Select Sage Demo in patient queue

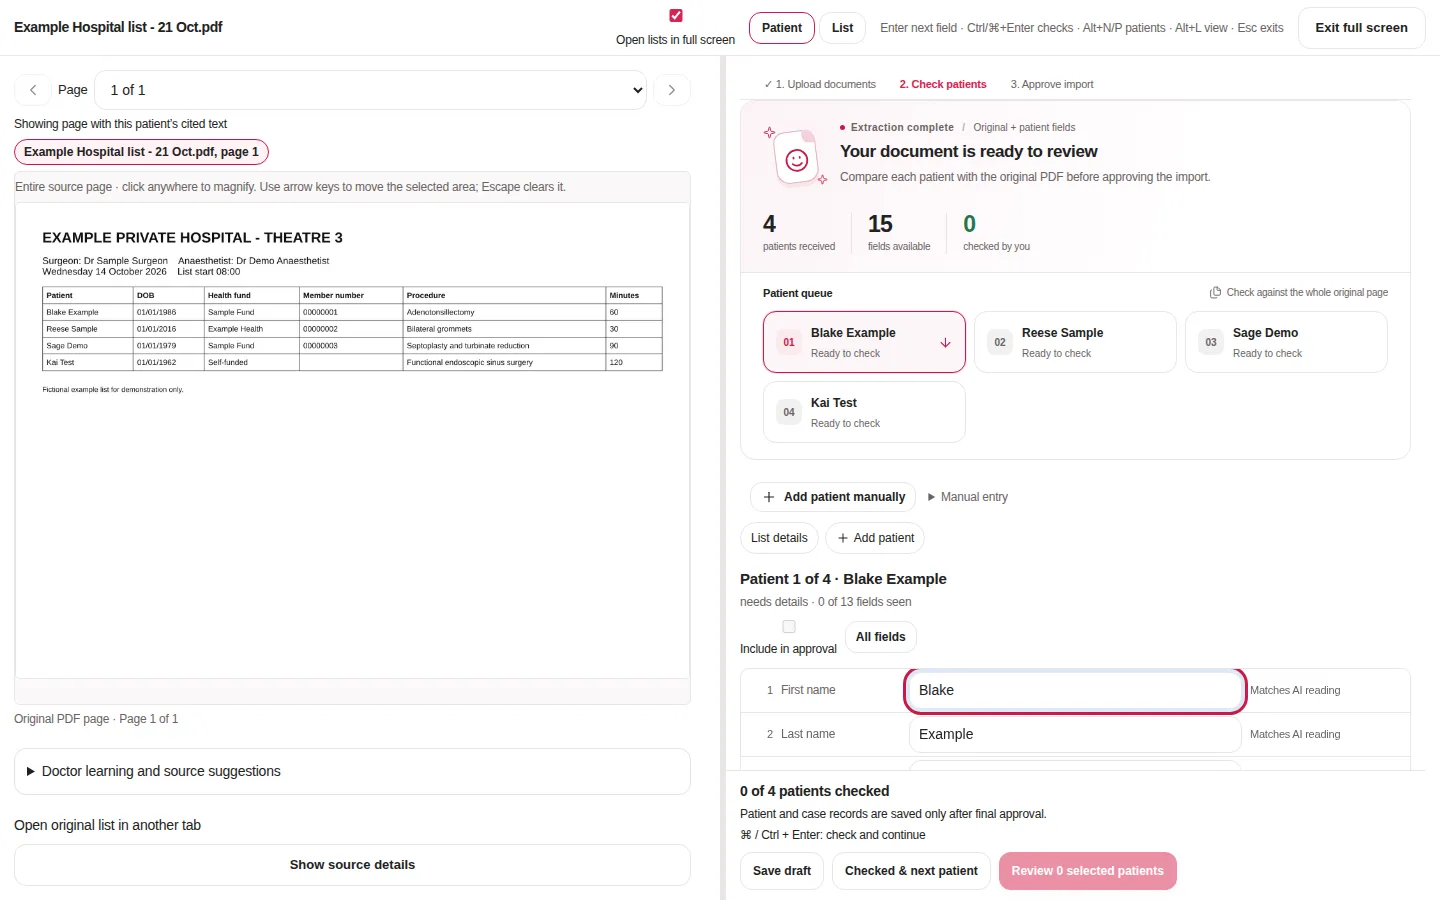pyautogui.click(x=1286, y=342)
